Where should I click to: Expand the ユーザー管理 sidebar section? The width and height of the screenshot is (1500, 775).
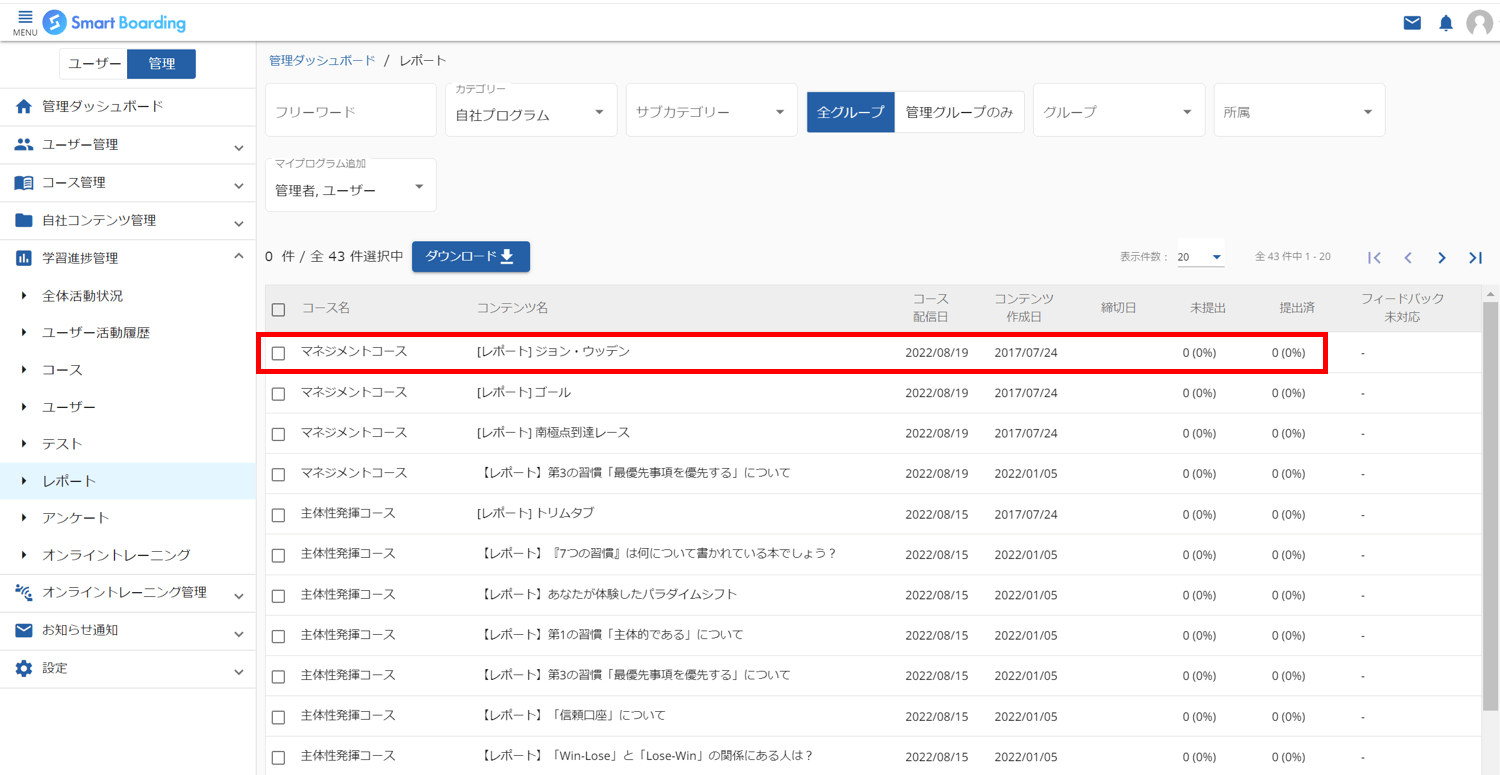[239, 147]
